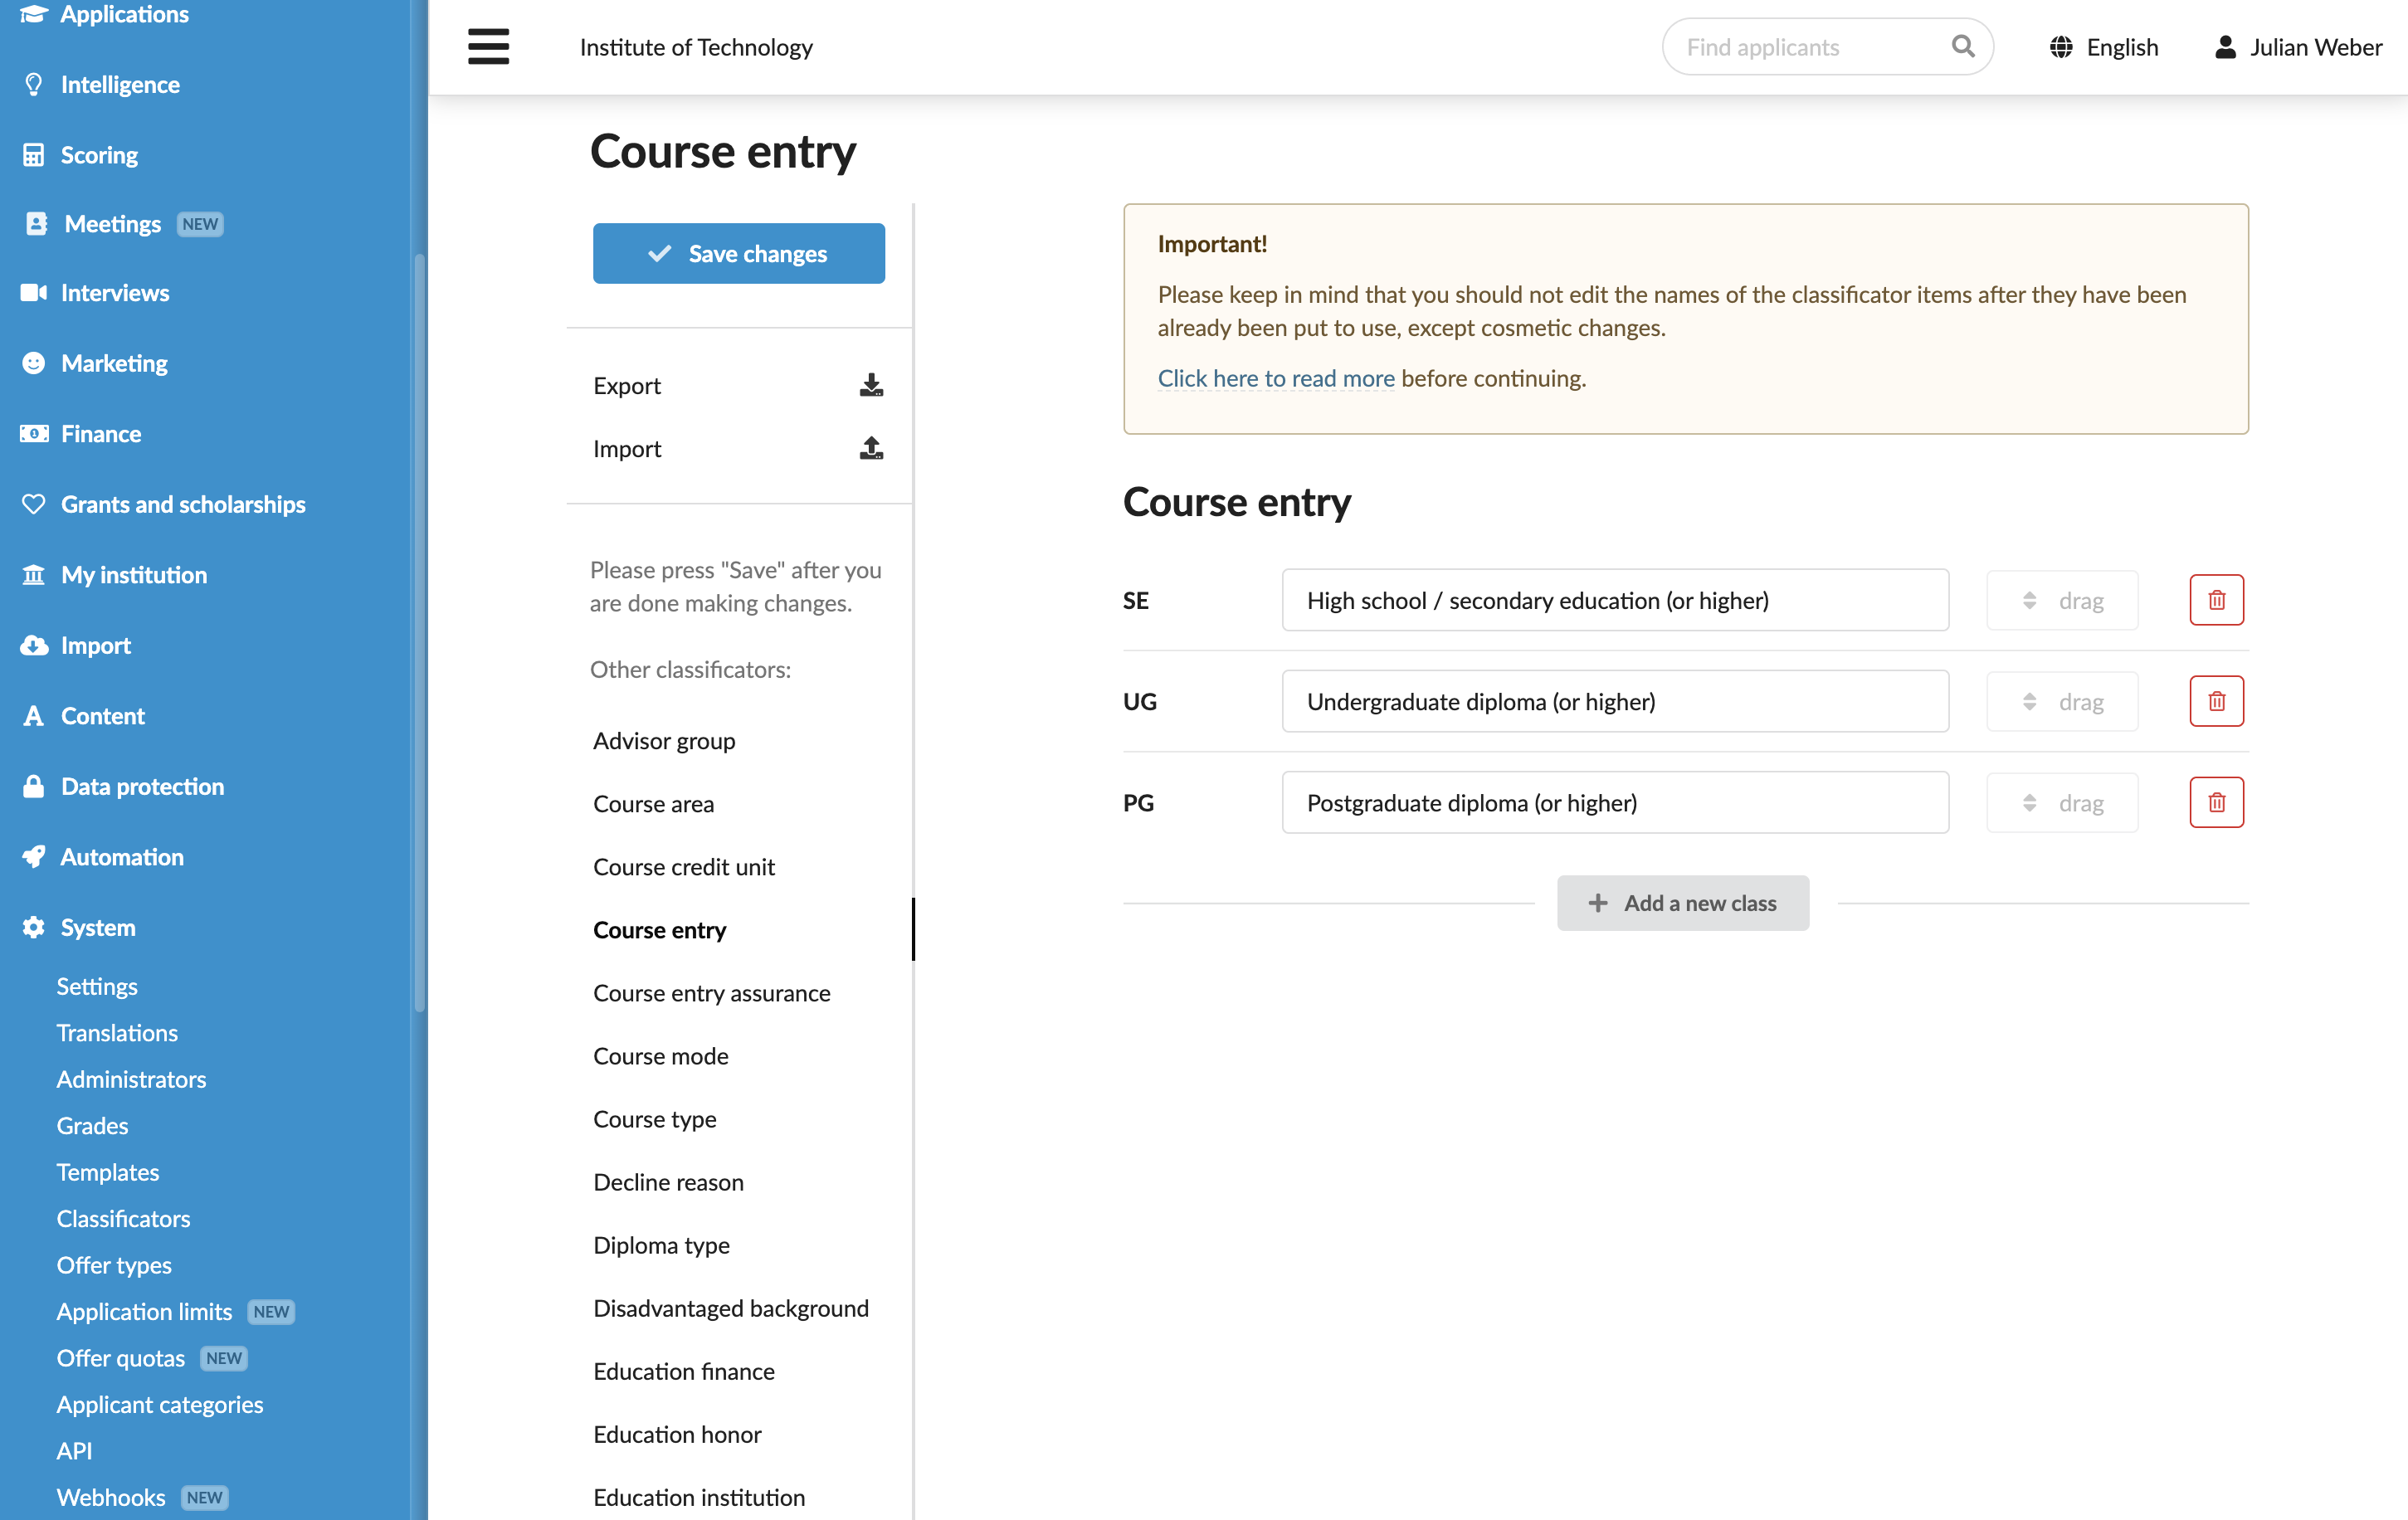Click the Meetings contact icon
The image size is (2408, 1520).
tap(36, 223)
